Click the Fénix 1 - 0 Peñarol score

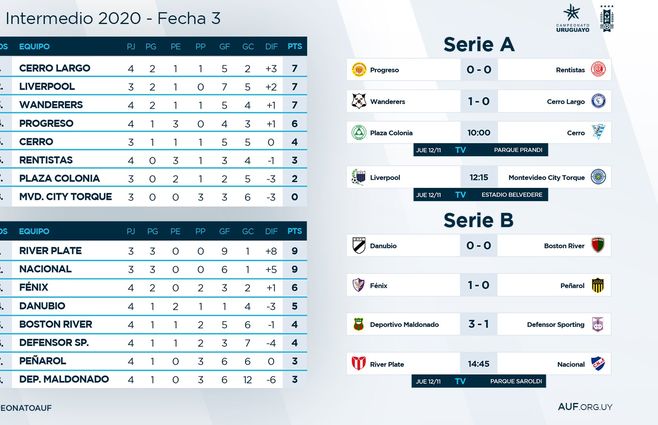[479, 285]
